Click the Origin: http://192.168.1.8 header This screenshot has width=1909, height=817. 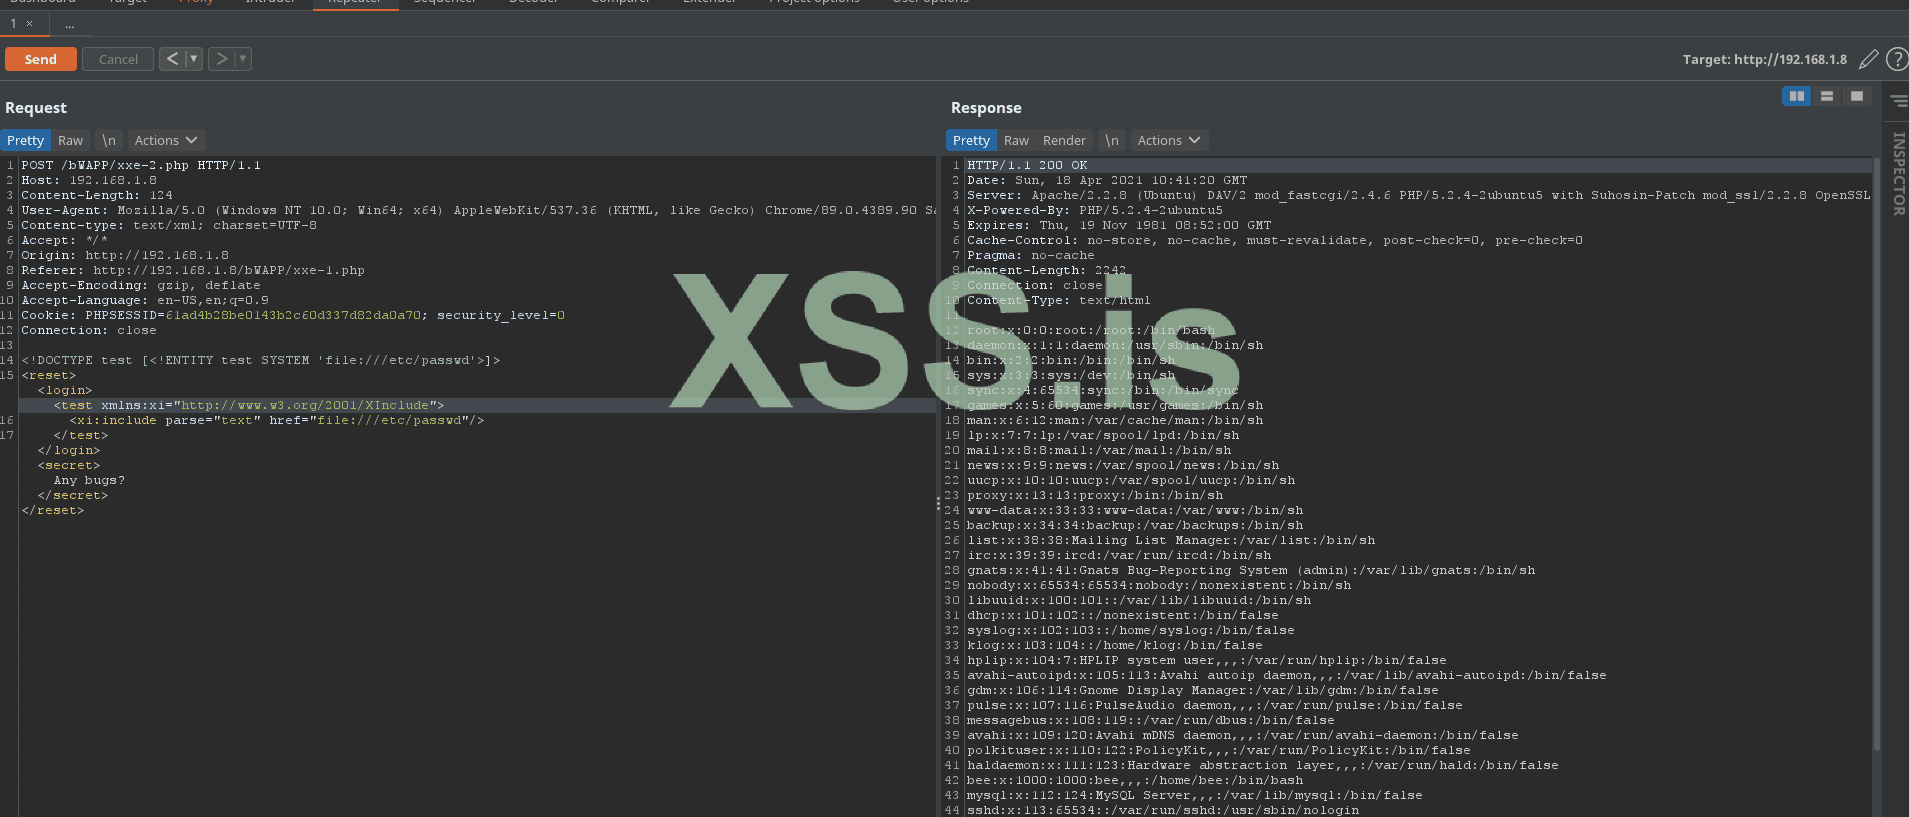(x=125, y=256)
